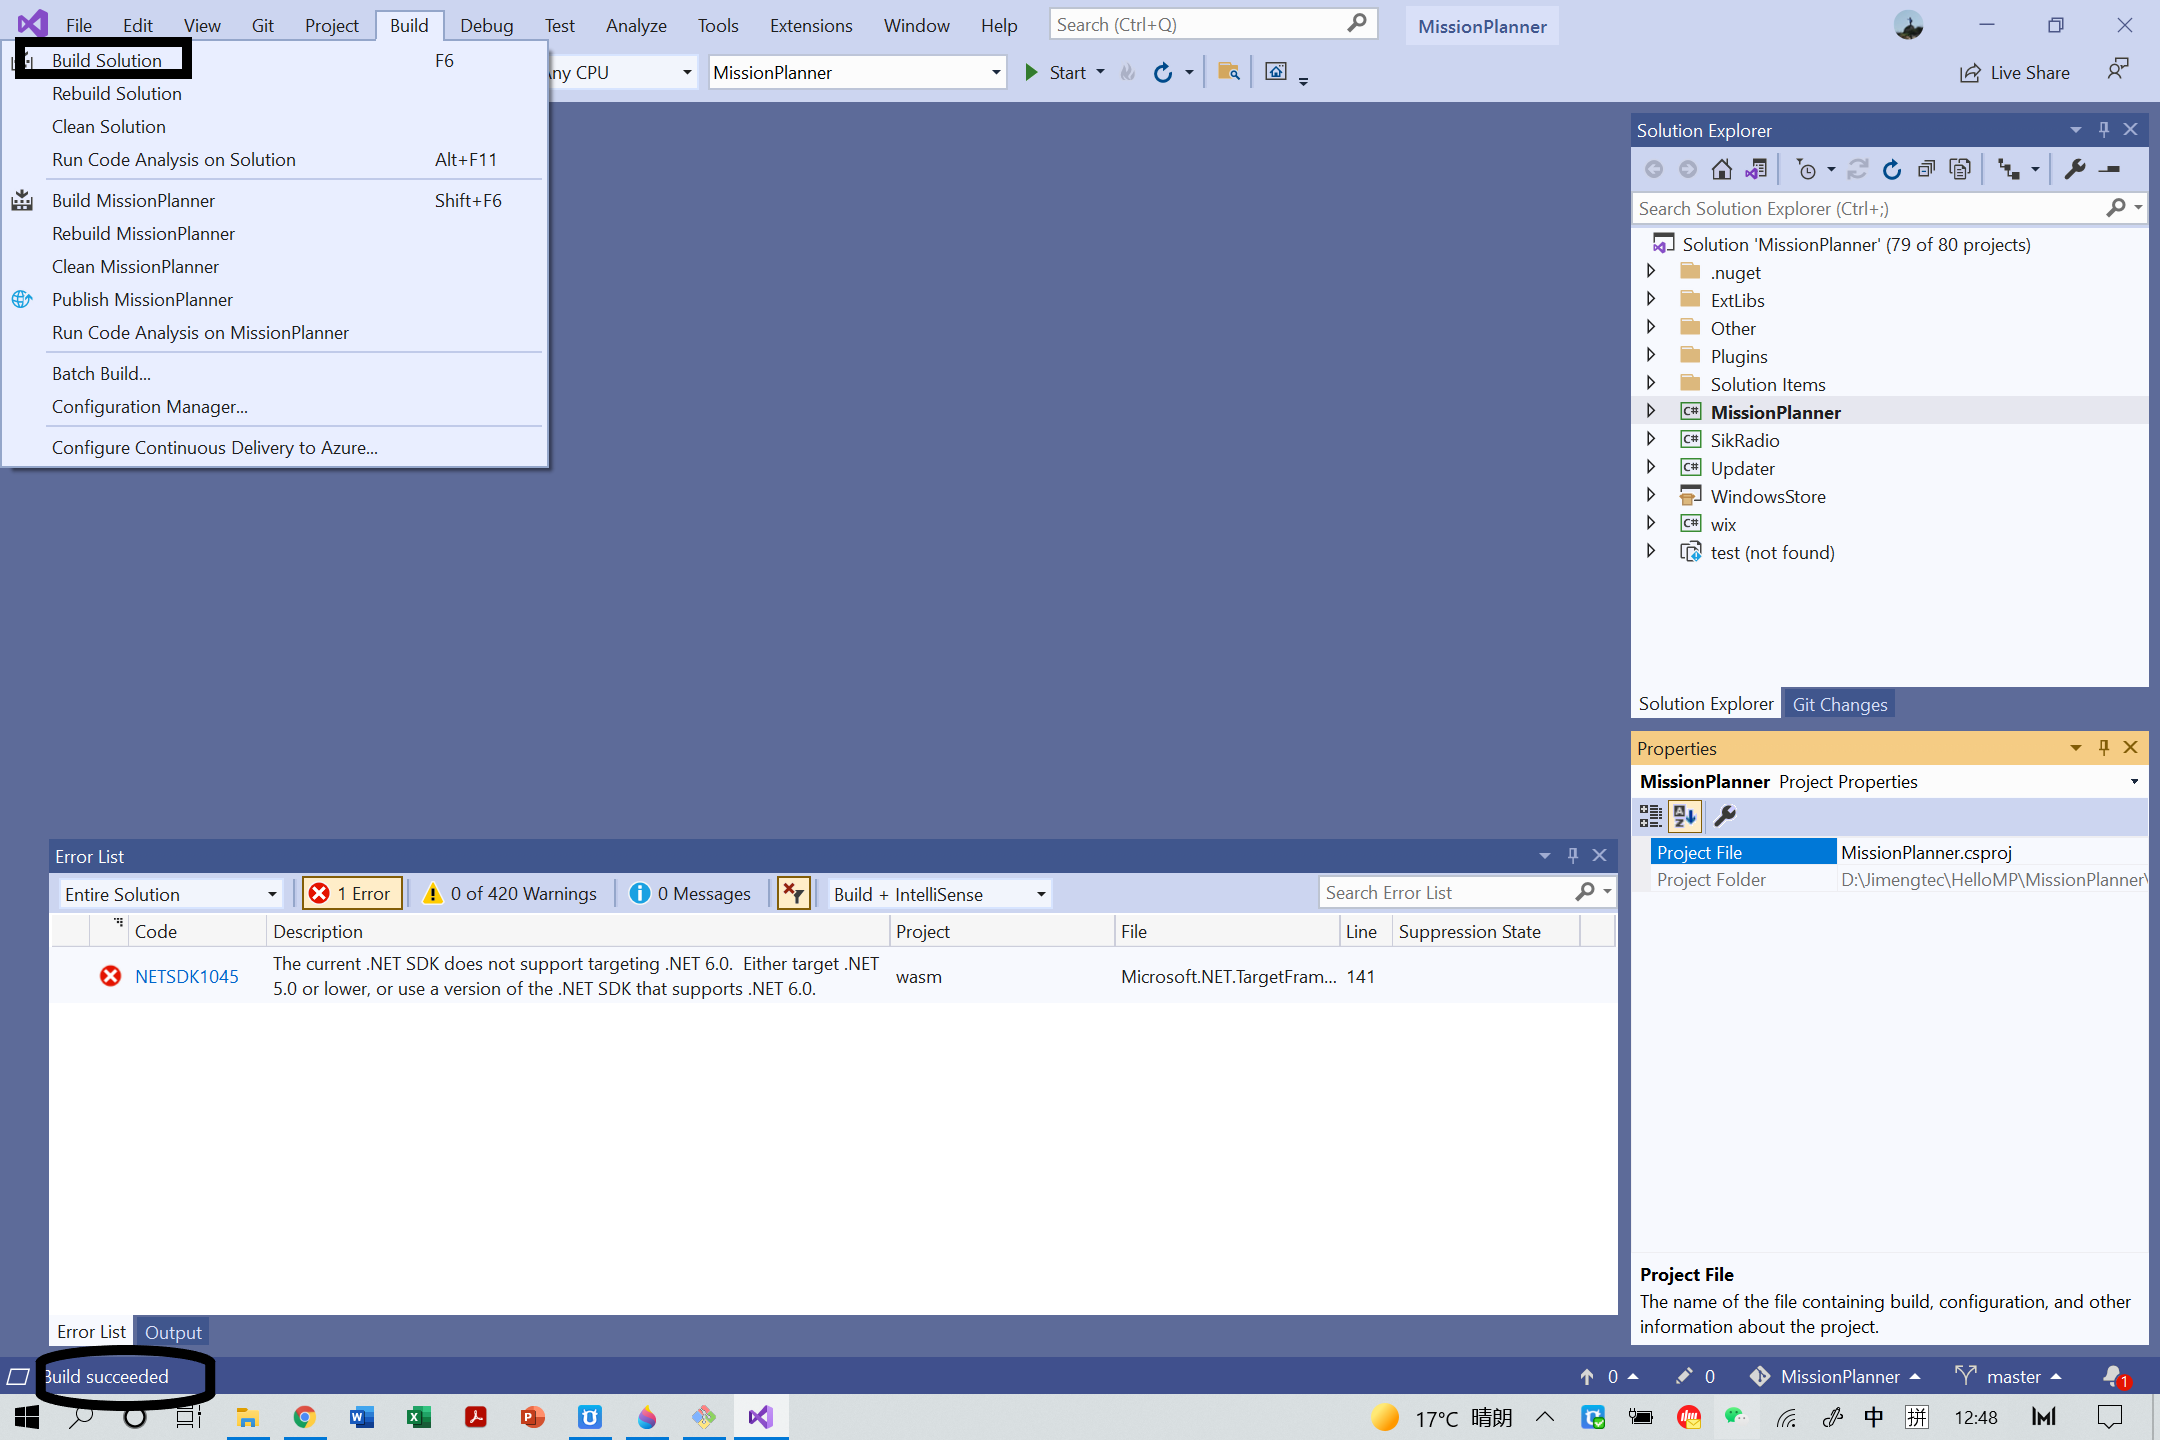2160x1440 pixels.
Task: Click the master branch status button
Action: pos(2010,1377)
